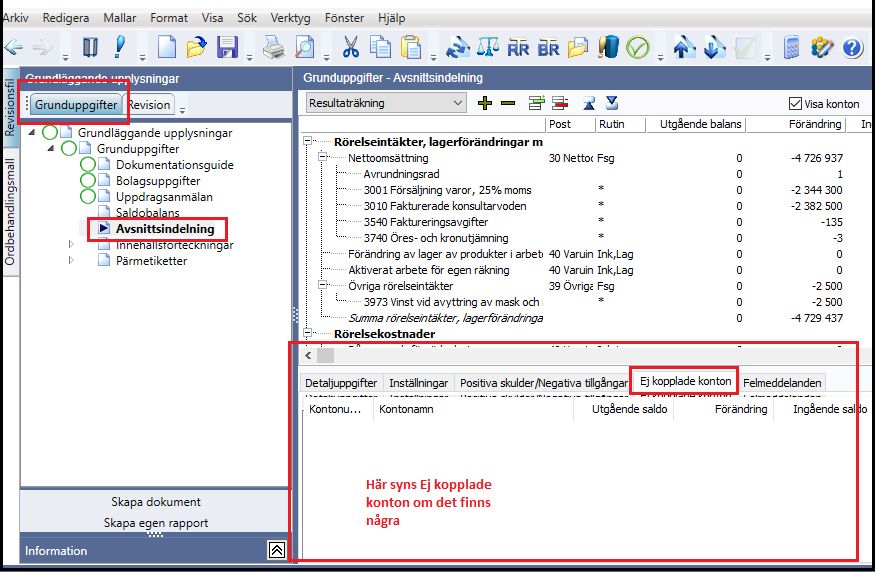Click the yellow minus remove icon

[508, 103]
